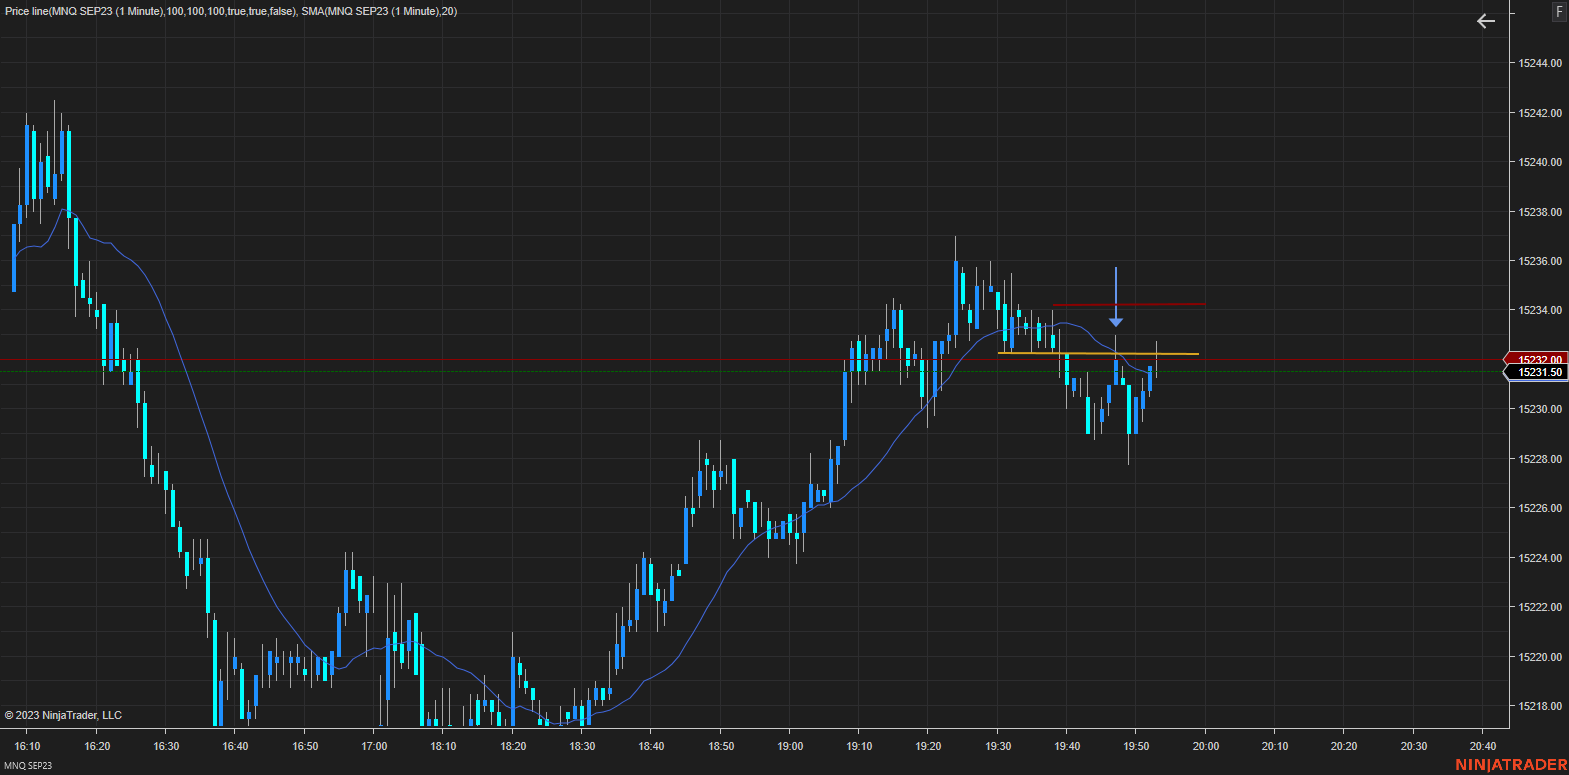The width and height of the screenshot is (1569, 775).
Task: Click the 18:50 time axis label
Action: tap(721, 746)
